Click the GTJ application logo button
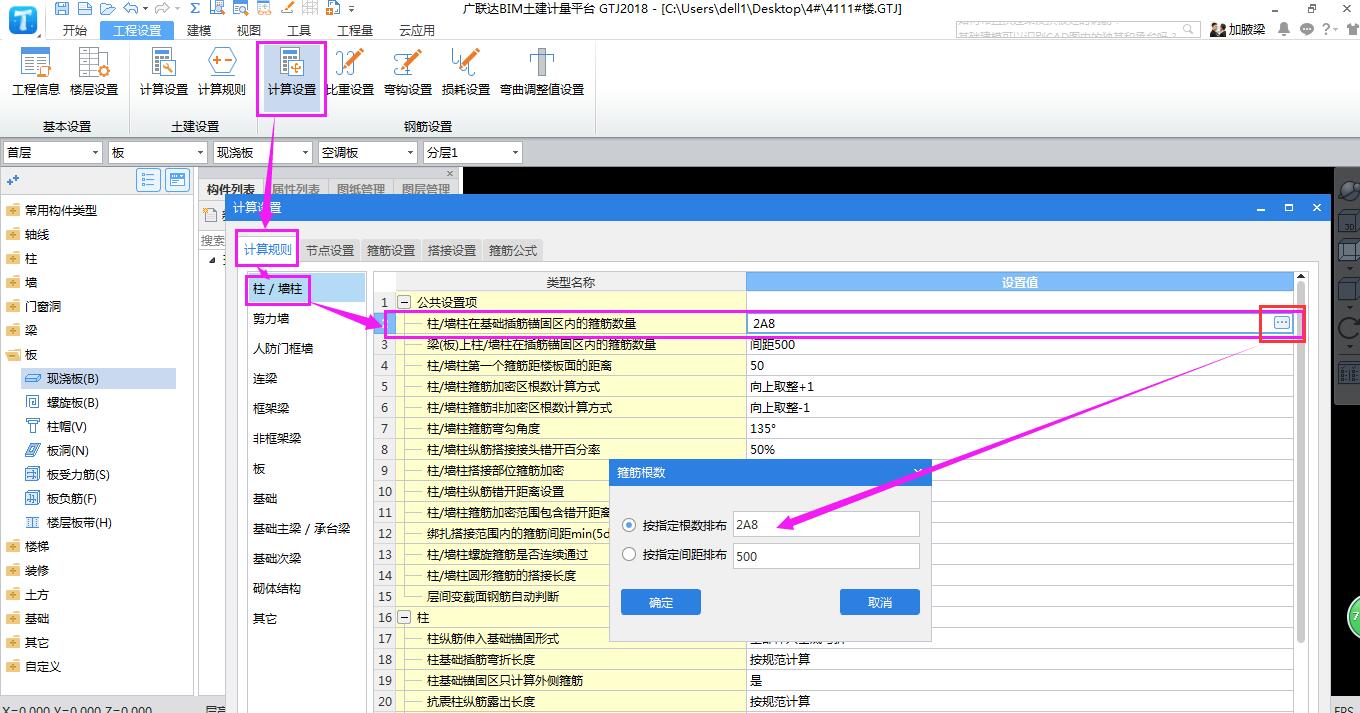This screenshot has height=713, width=1360. 23,19
